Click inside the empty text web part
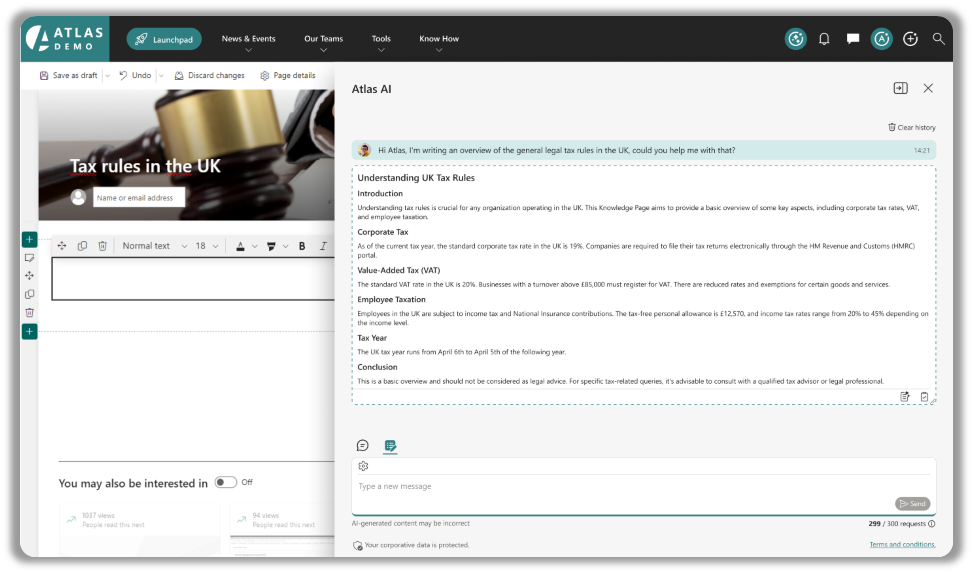Image resolution: width=973 pixels, height=573 pixels. click(x=193, y=279)
